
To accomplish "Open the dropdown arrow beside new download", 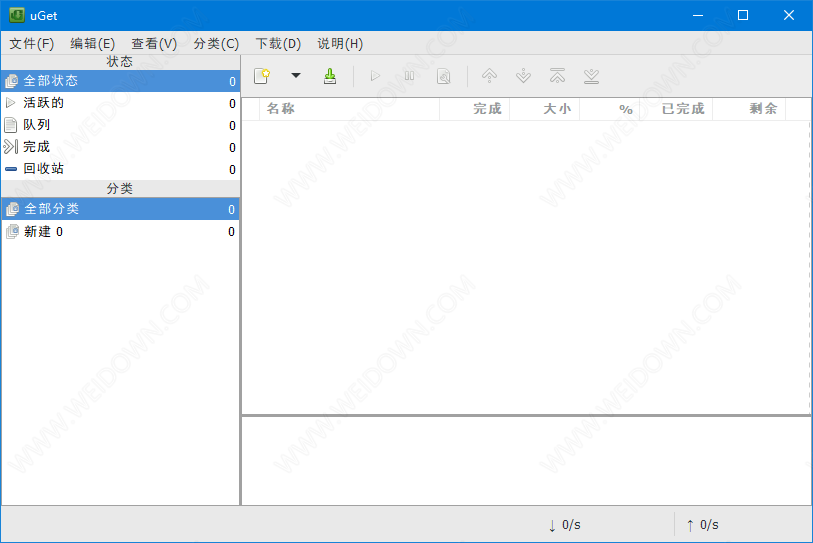I will click(295, 76).
